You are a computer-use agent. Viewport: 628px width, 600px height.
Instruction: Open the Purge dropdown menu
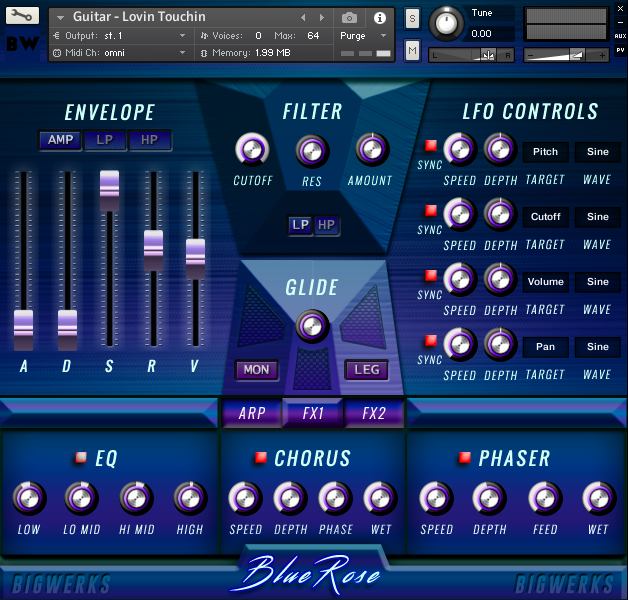pos(363,36)
